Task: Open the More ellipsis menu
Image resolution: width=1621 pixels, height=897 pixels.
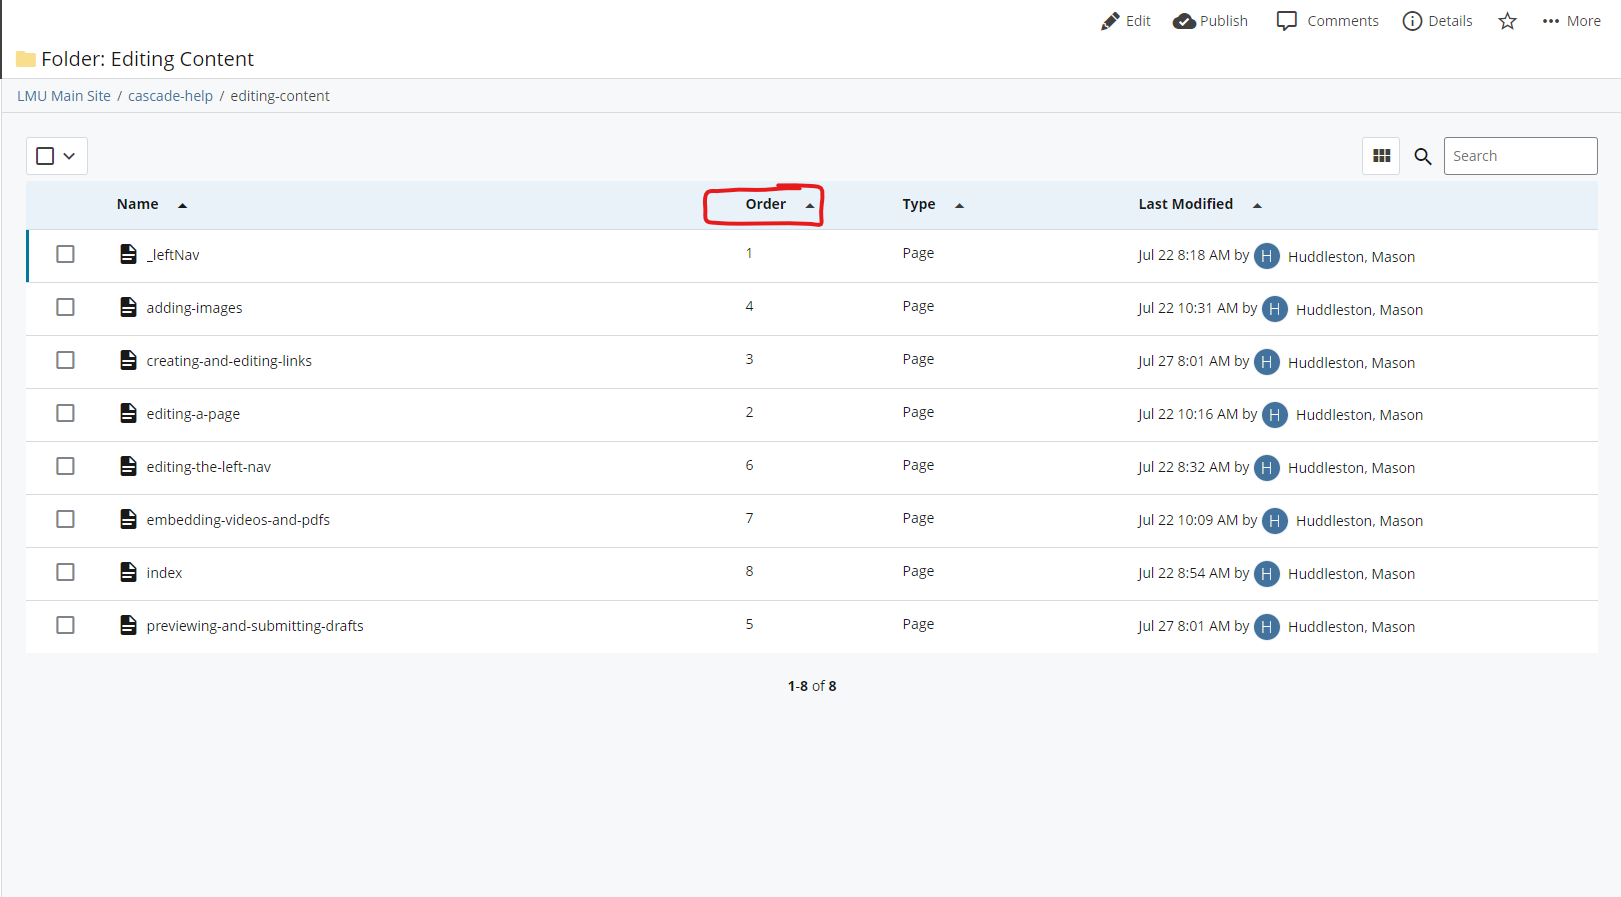Action: pos(1571,21)
